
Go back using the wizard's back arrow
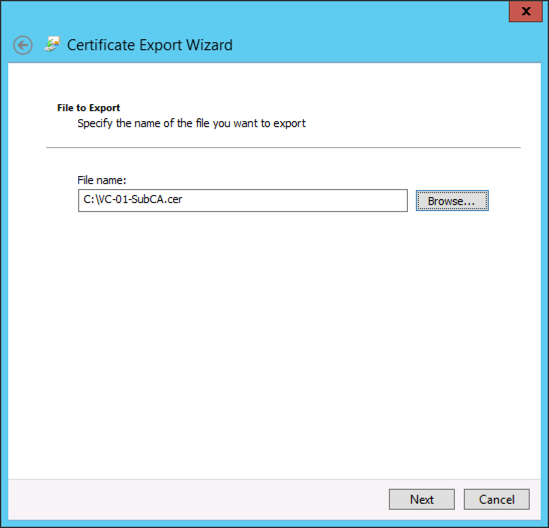(x=23, y=45)
